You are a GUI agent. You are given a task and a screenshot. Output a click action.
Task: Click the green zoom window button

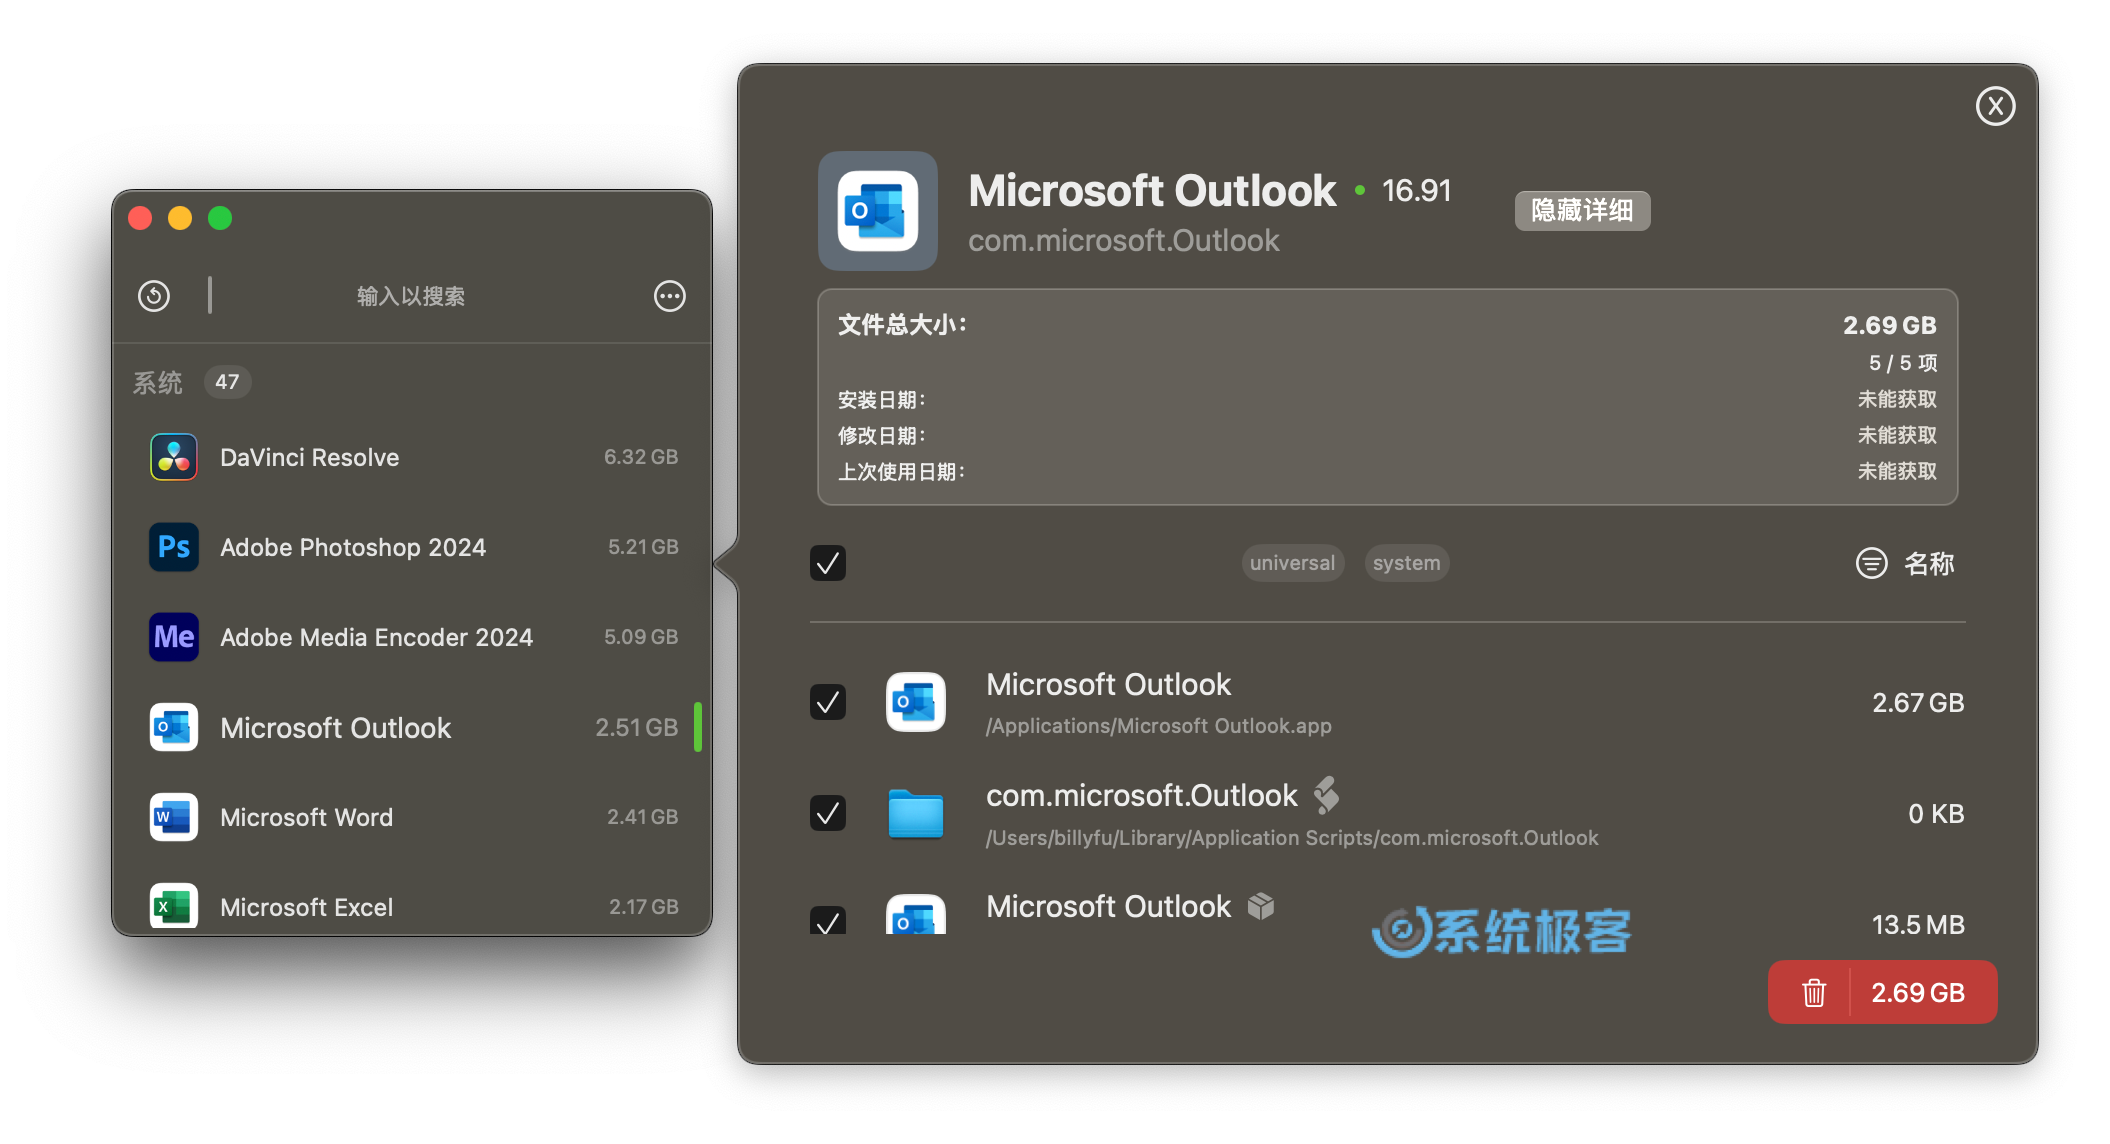coord(220,218)
